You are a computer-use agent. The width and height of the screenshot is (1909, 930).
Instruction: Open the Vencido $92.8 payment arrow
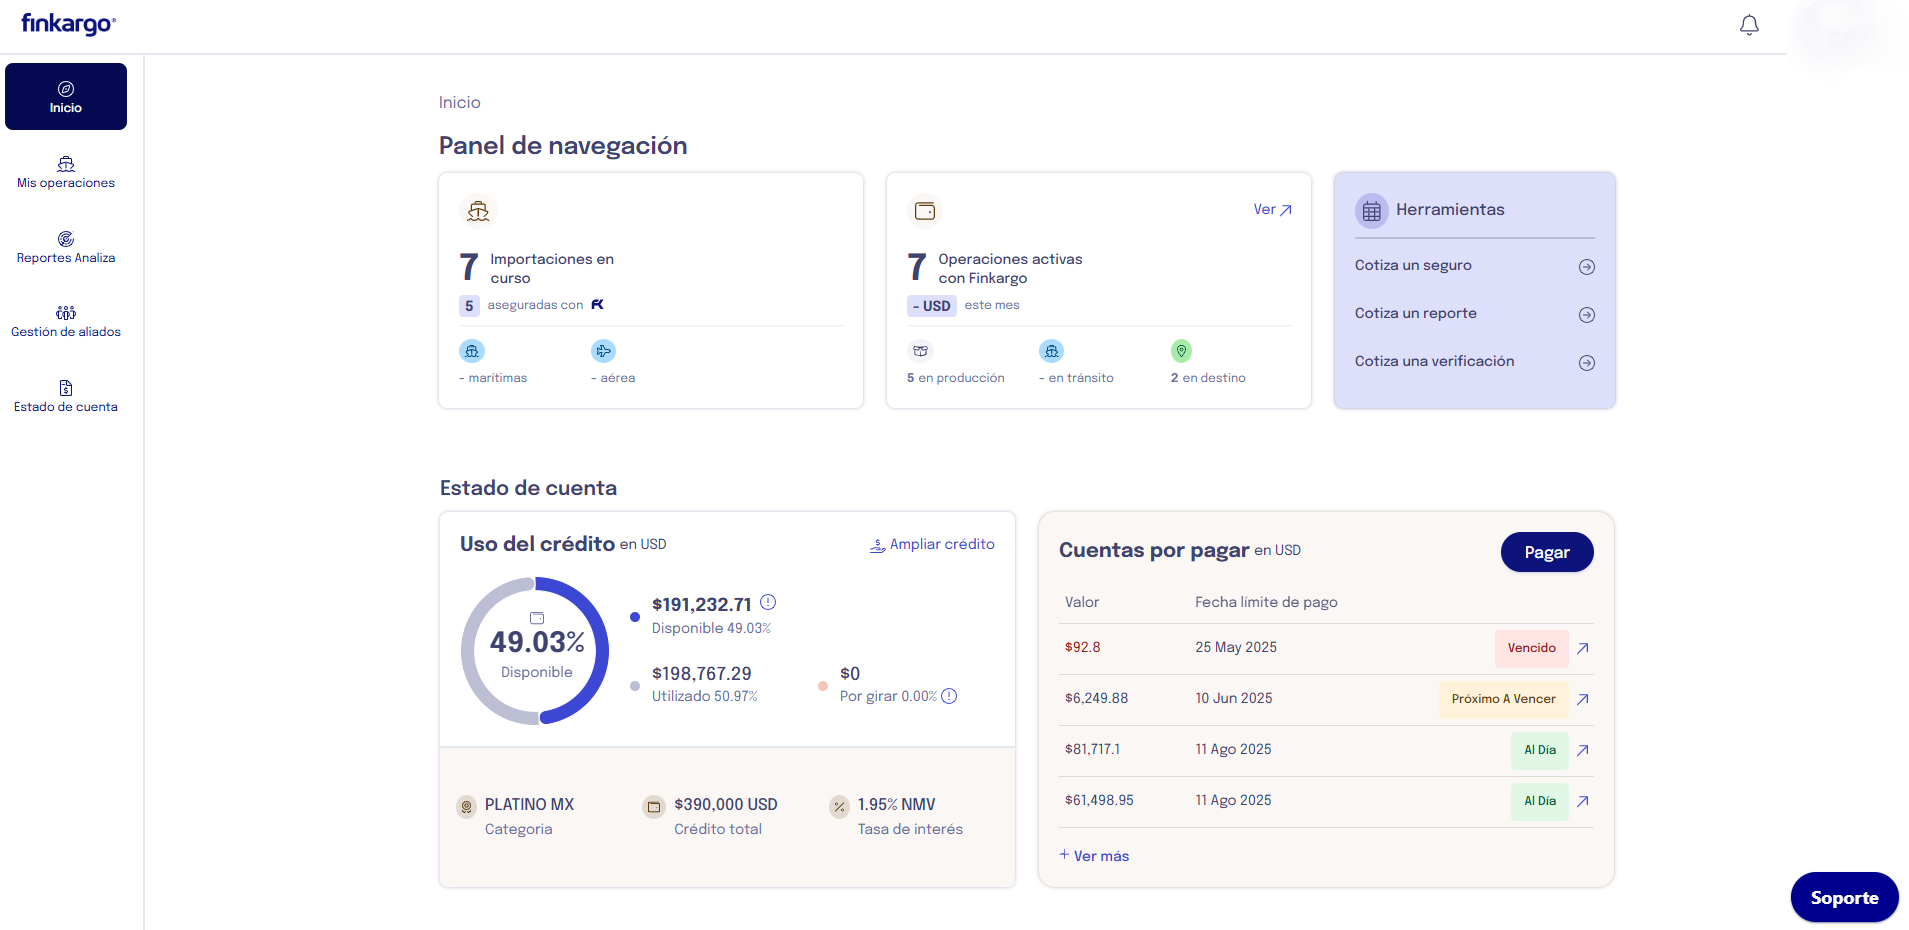point(1582,648)
